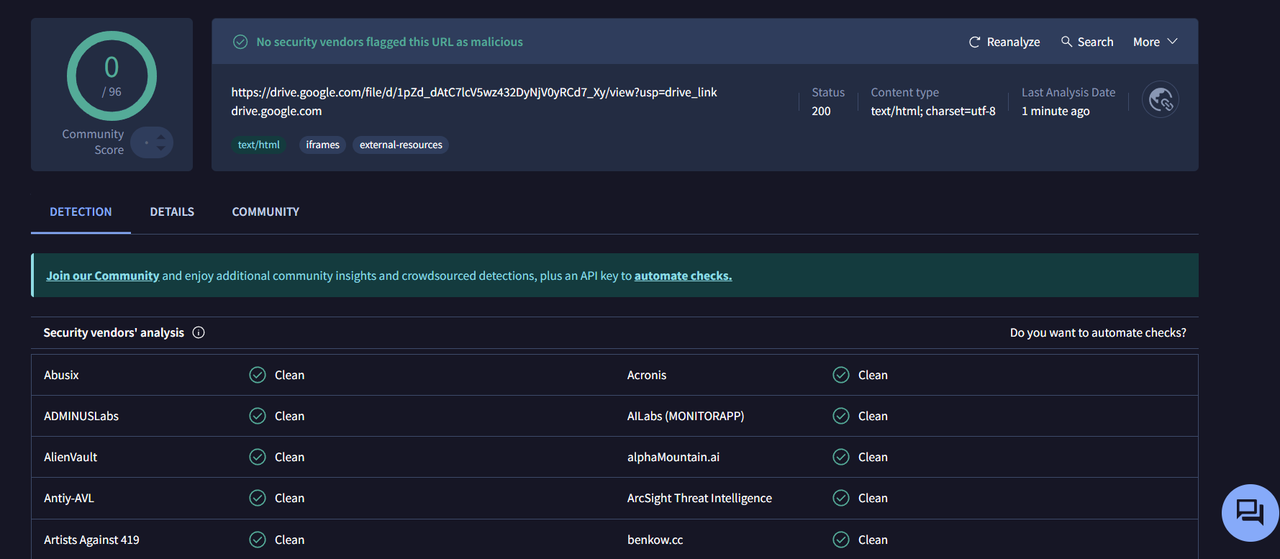Follow the automate checks link
Screen dimensions: 1280x559
coord(683,276)
